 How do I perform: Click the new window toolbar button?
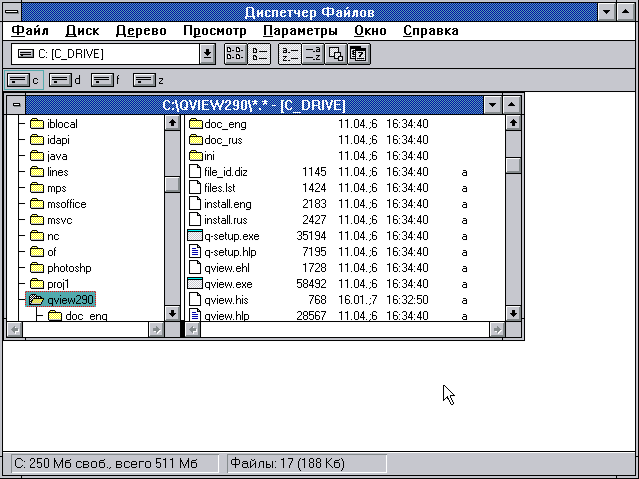click(x=336, y=54)
